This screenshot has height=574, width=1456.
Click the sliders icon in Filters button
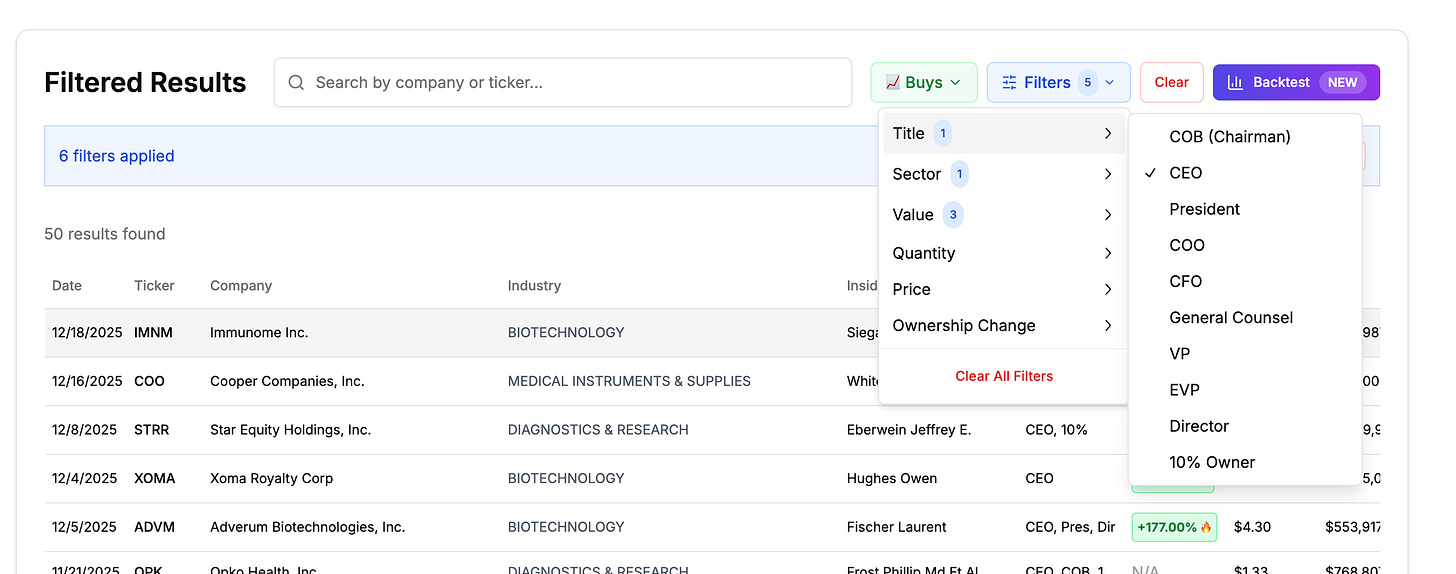coord(1009,82)
